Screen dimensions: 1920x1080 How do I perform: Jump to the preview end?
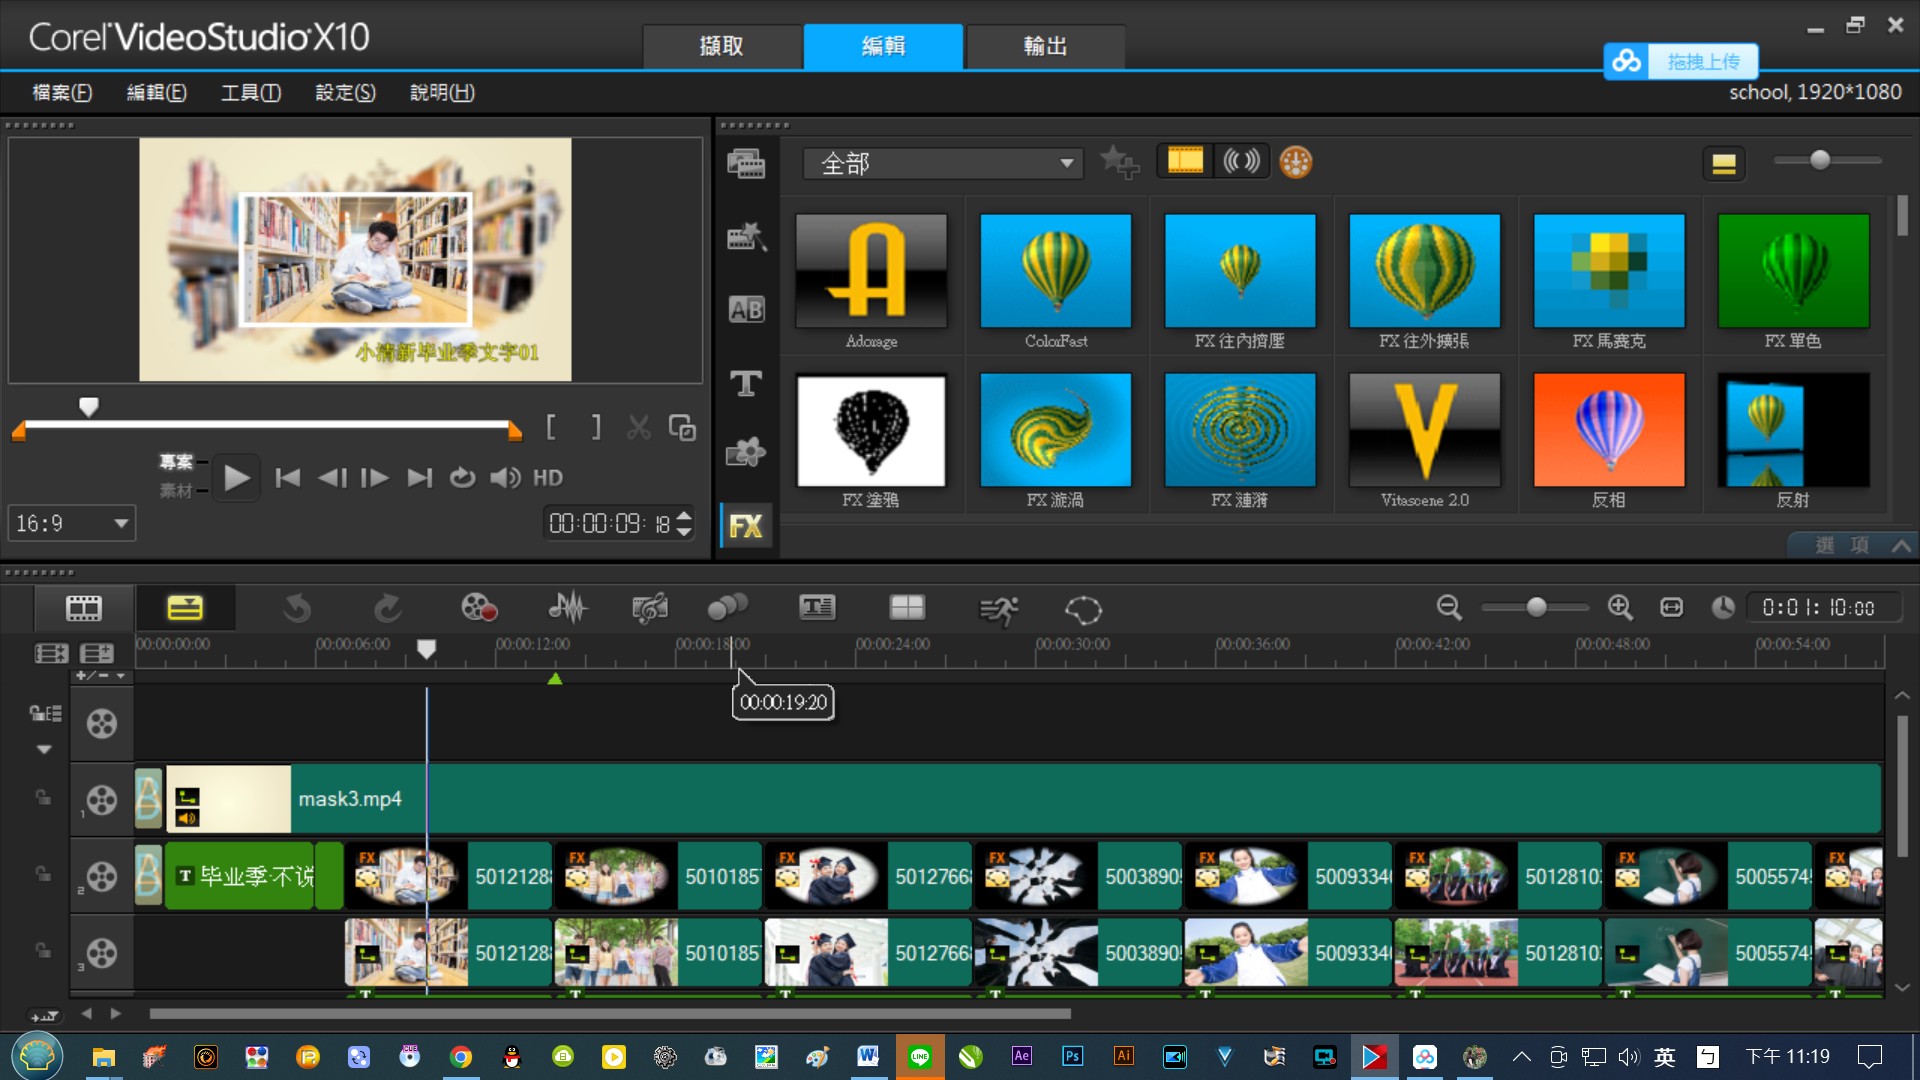tap(419, 478)
